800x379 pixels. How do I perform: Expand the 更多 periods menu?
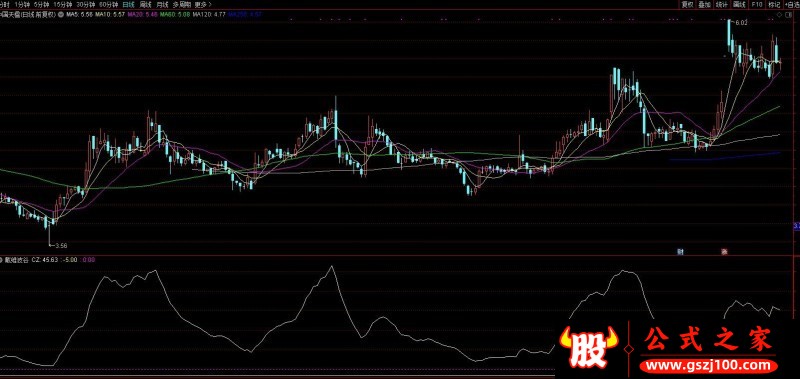tap(201, 4)
